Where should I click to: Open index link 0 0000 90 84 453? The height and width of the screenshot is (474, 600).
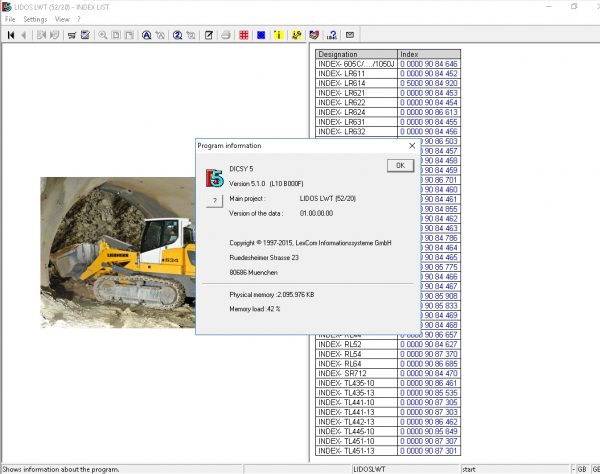429,93
